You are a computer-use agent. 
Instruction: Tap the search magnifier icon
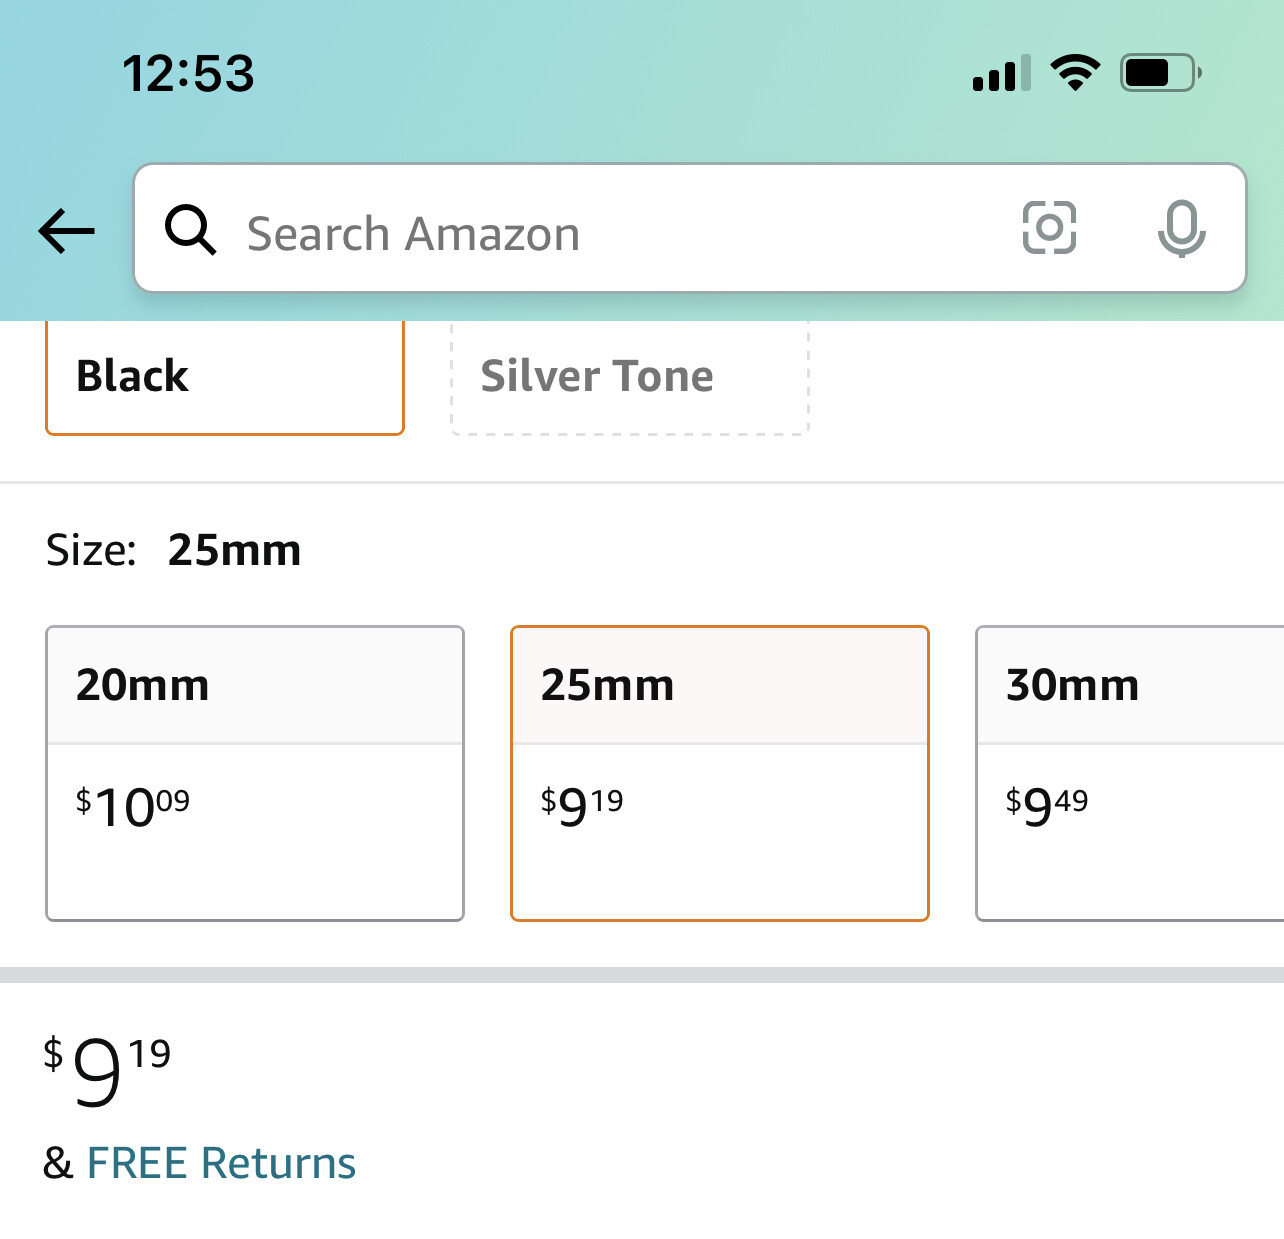click(190, 230)
